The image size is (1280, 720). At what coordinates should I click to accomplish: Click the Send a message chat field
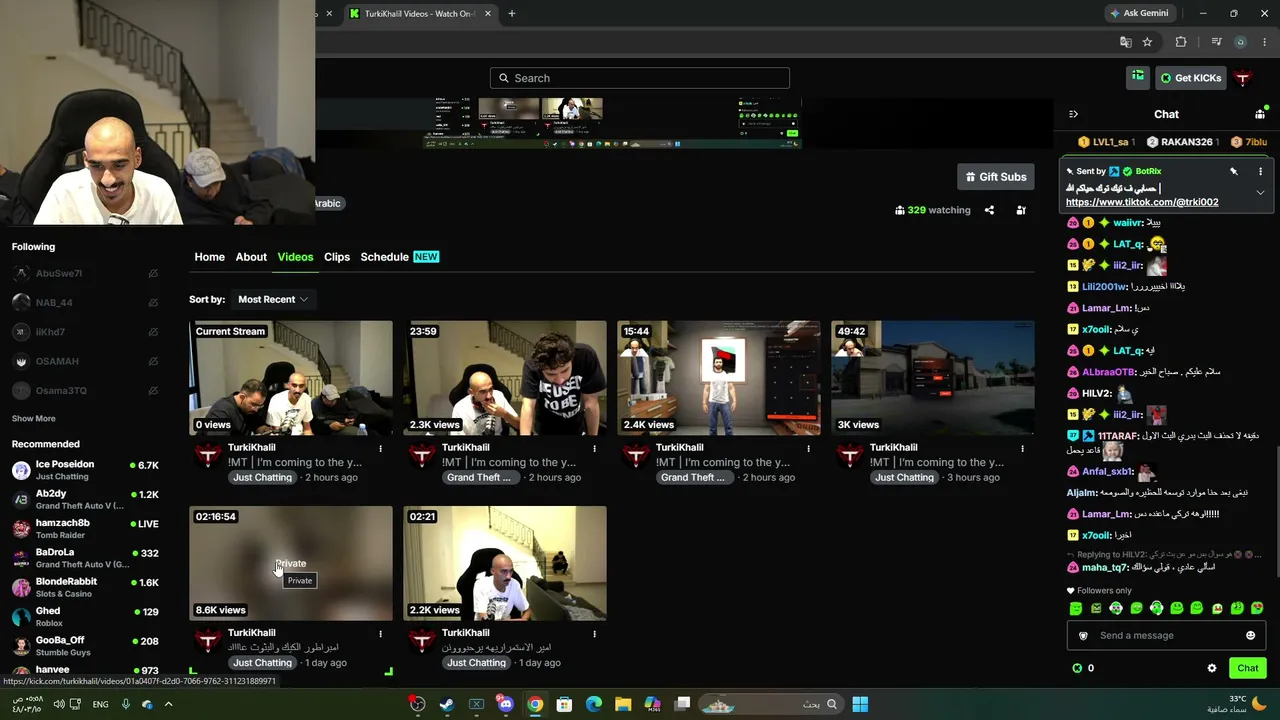coord(1165,636)
